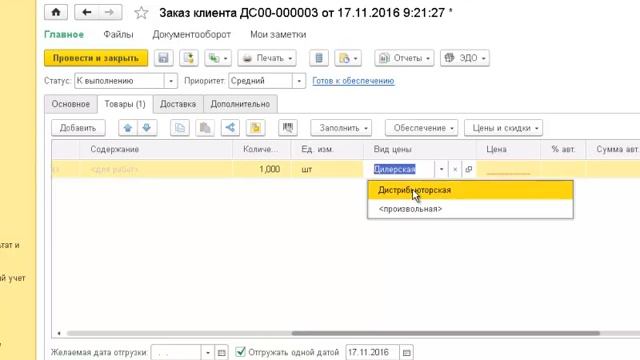Toggle Отгружать одной датой checkbox
Image resolution: width=640 pixels, height=360 pixels.
pyautogui.click(x=241, y=352)
